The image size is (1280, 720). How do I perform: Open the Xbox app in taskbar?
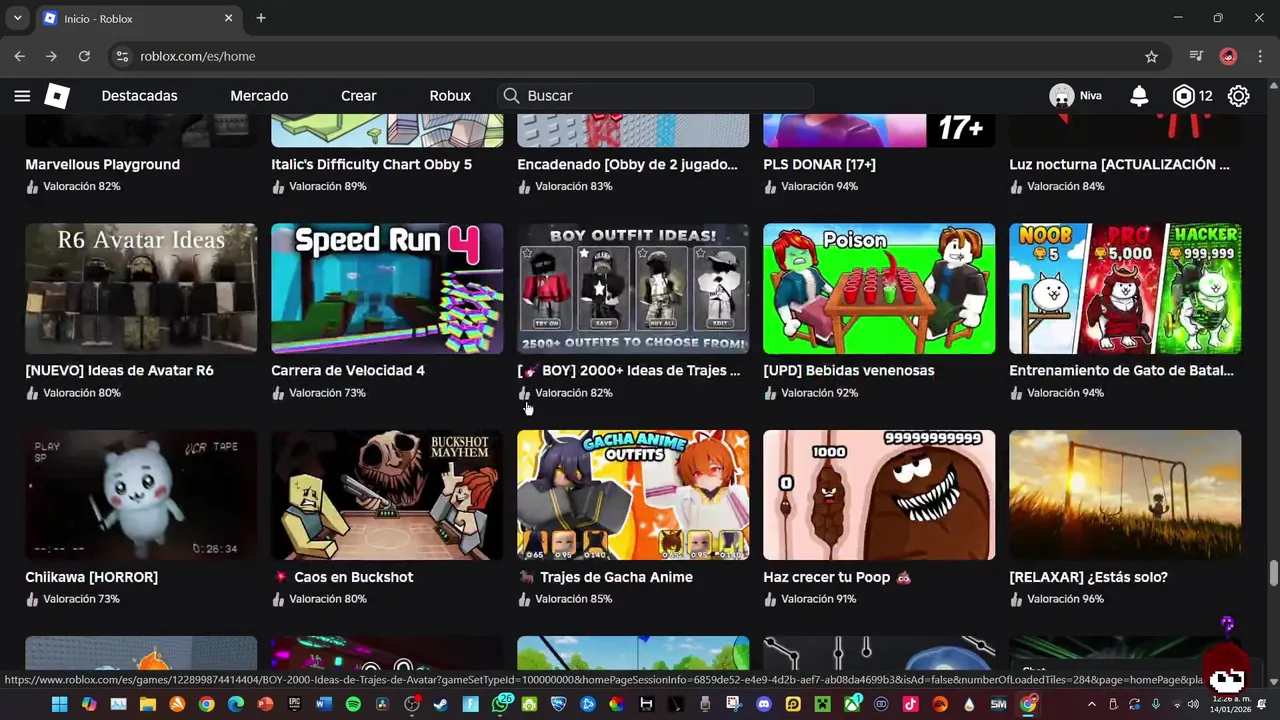tap(852, 704)
